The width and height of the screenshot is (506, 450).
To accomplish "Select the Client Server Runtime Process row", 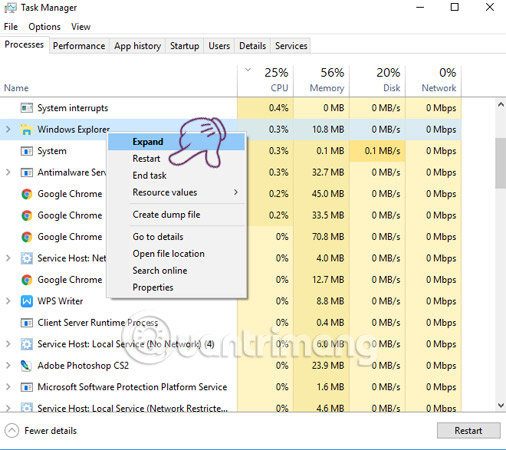I will (x=231, y=323).
